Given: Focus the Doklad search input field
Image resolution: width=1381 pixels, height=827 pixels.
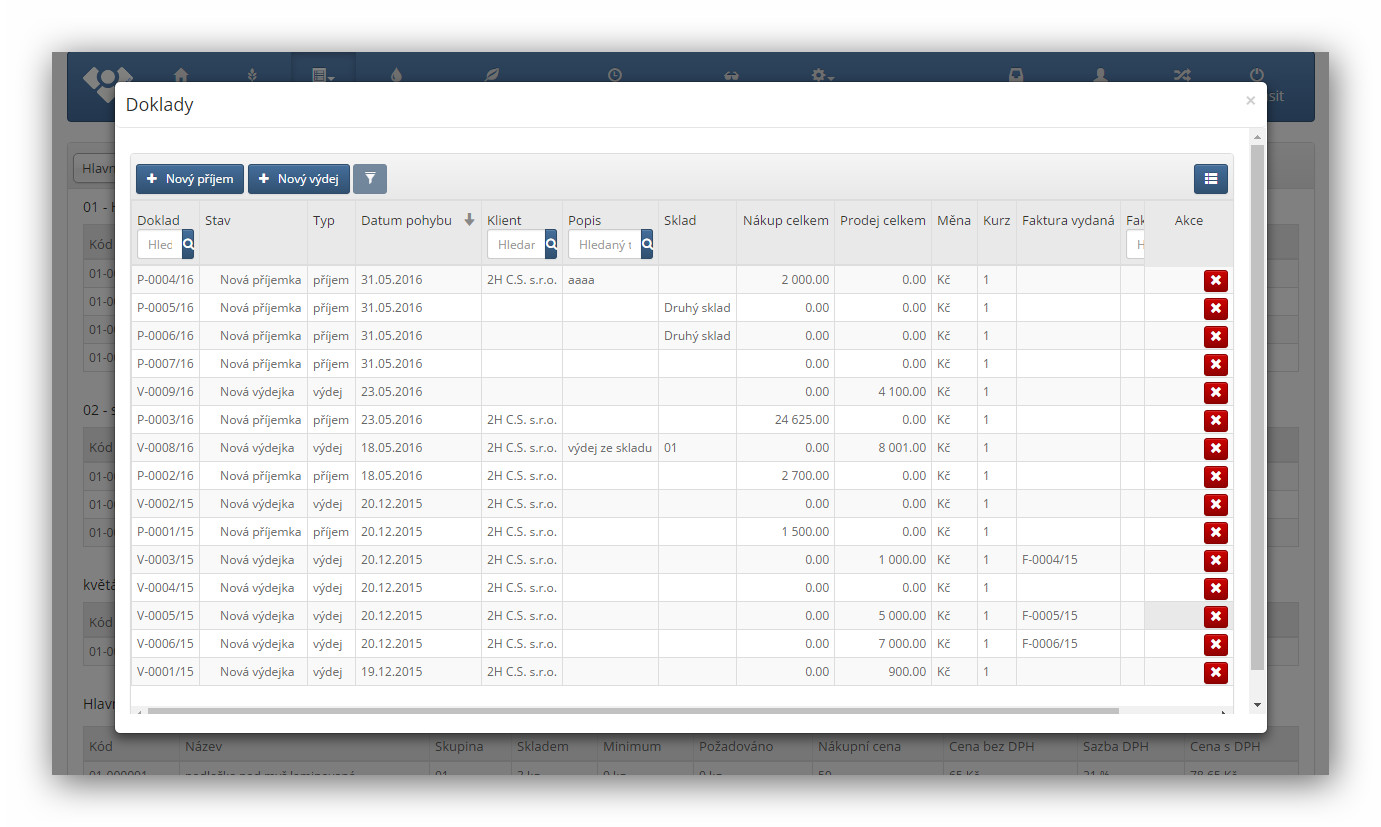Looking at the screenshot, I should [x=160, y=244].
